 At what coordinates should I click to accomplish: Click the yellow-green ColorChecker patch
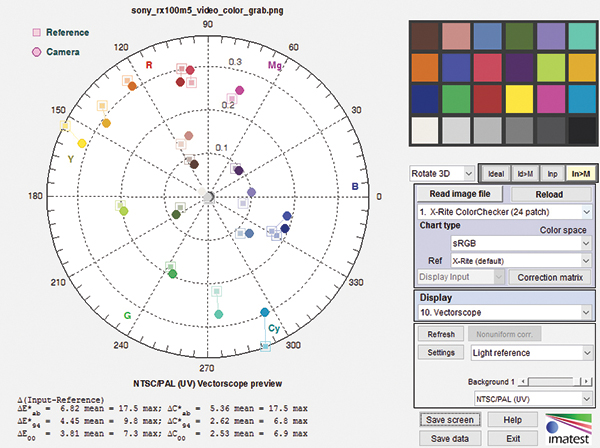[551, 68]
